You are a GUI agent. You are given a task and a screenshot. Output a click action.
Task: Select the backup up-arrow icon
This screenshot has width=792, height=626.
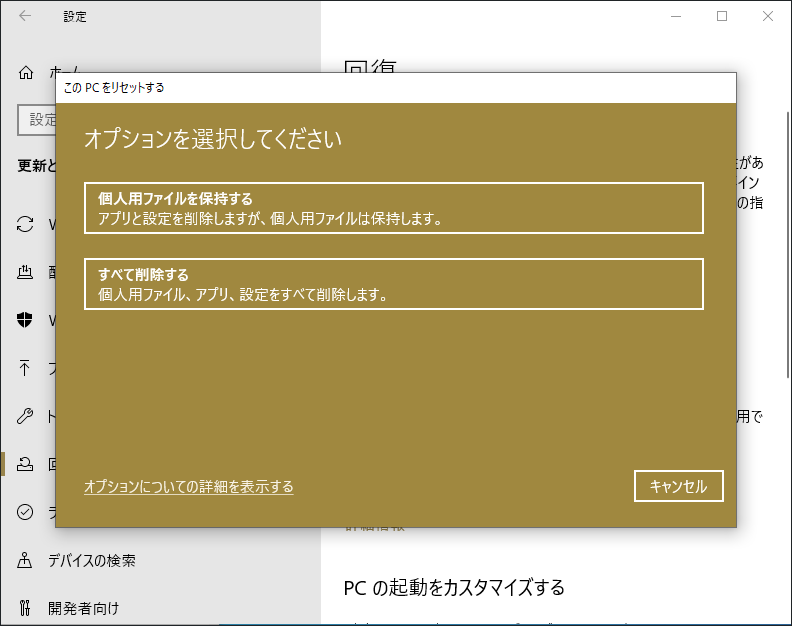[x=24, y=368]
